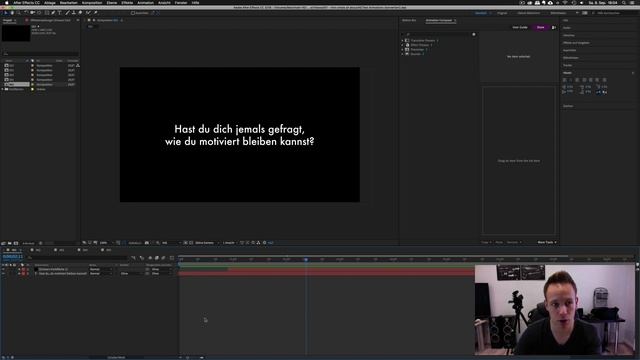Select the Brush tool
This screenshot has width=640, height=360.
tap(68, 13)
